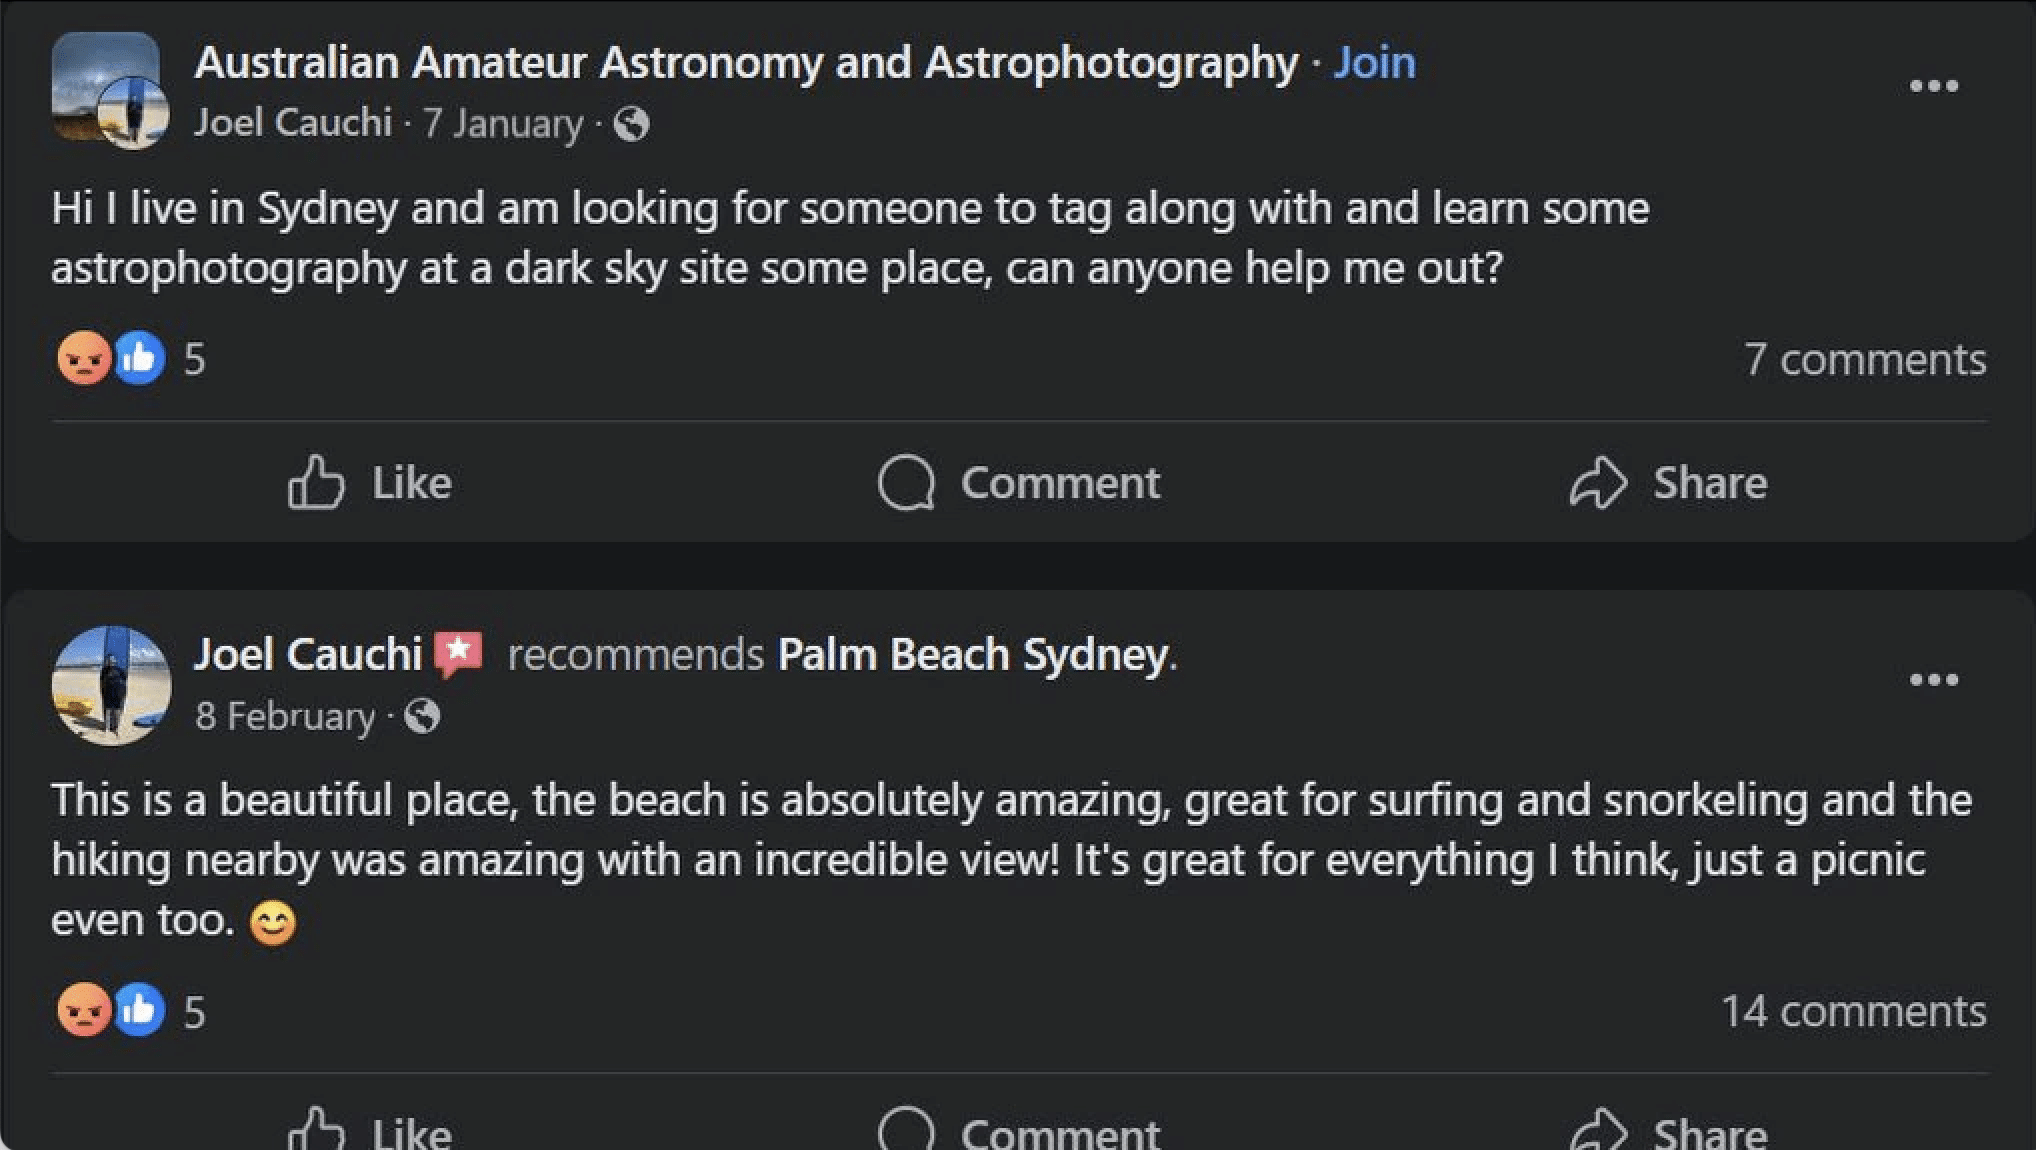This screenshot has width=2036, height=1150.
Task: Click the thumbs-up reaction icon on the Palm Beach post
Action: click(x=139, y=1011)
